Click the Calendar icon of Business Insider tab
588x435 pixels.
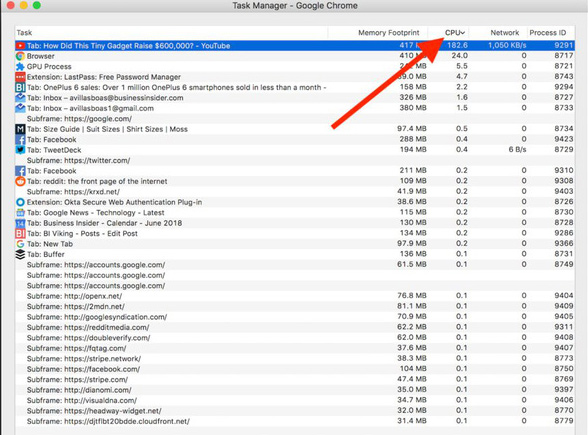[x=20, y=223]
